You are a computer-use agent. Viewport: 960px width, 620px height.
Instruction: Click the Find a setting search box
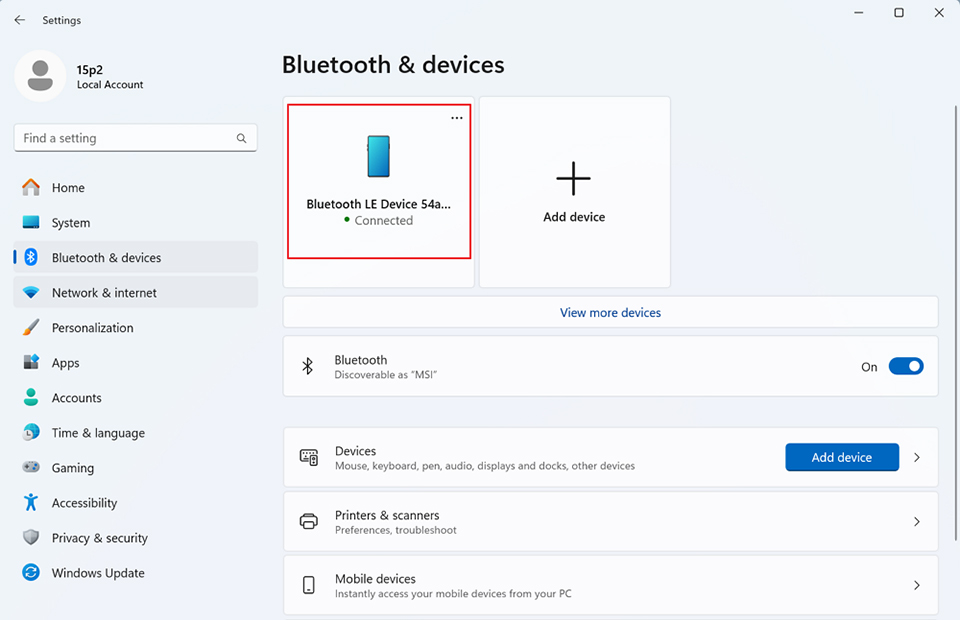tap(135, 137)
